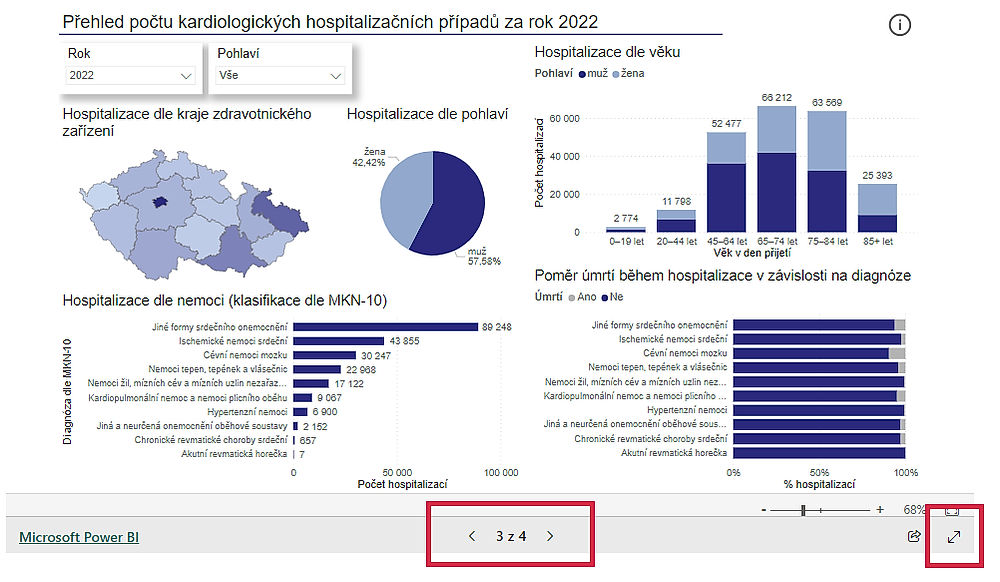Go to the previous report page chevron
The image size is (1000, 582).
472,536
